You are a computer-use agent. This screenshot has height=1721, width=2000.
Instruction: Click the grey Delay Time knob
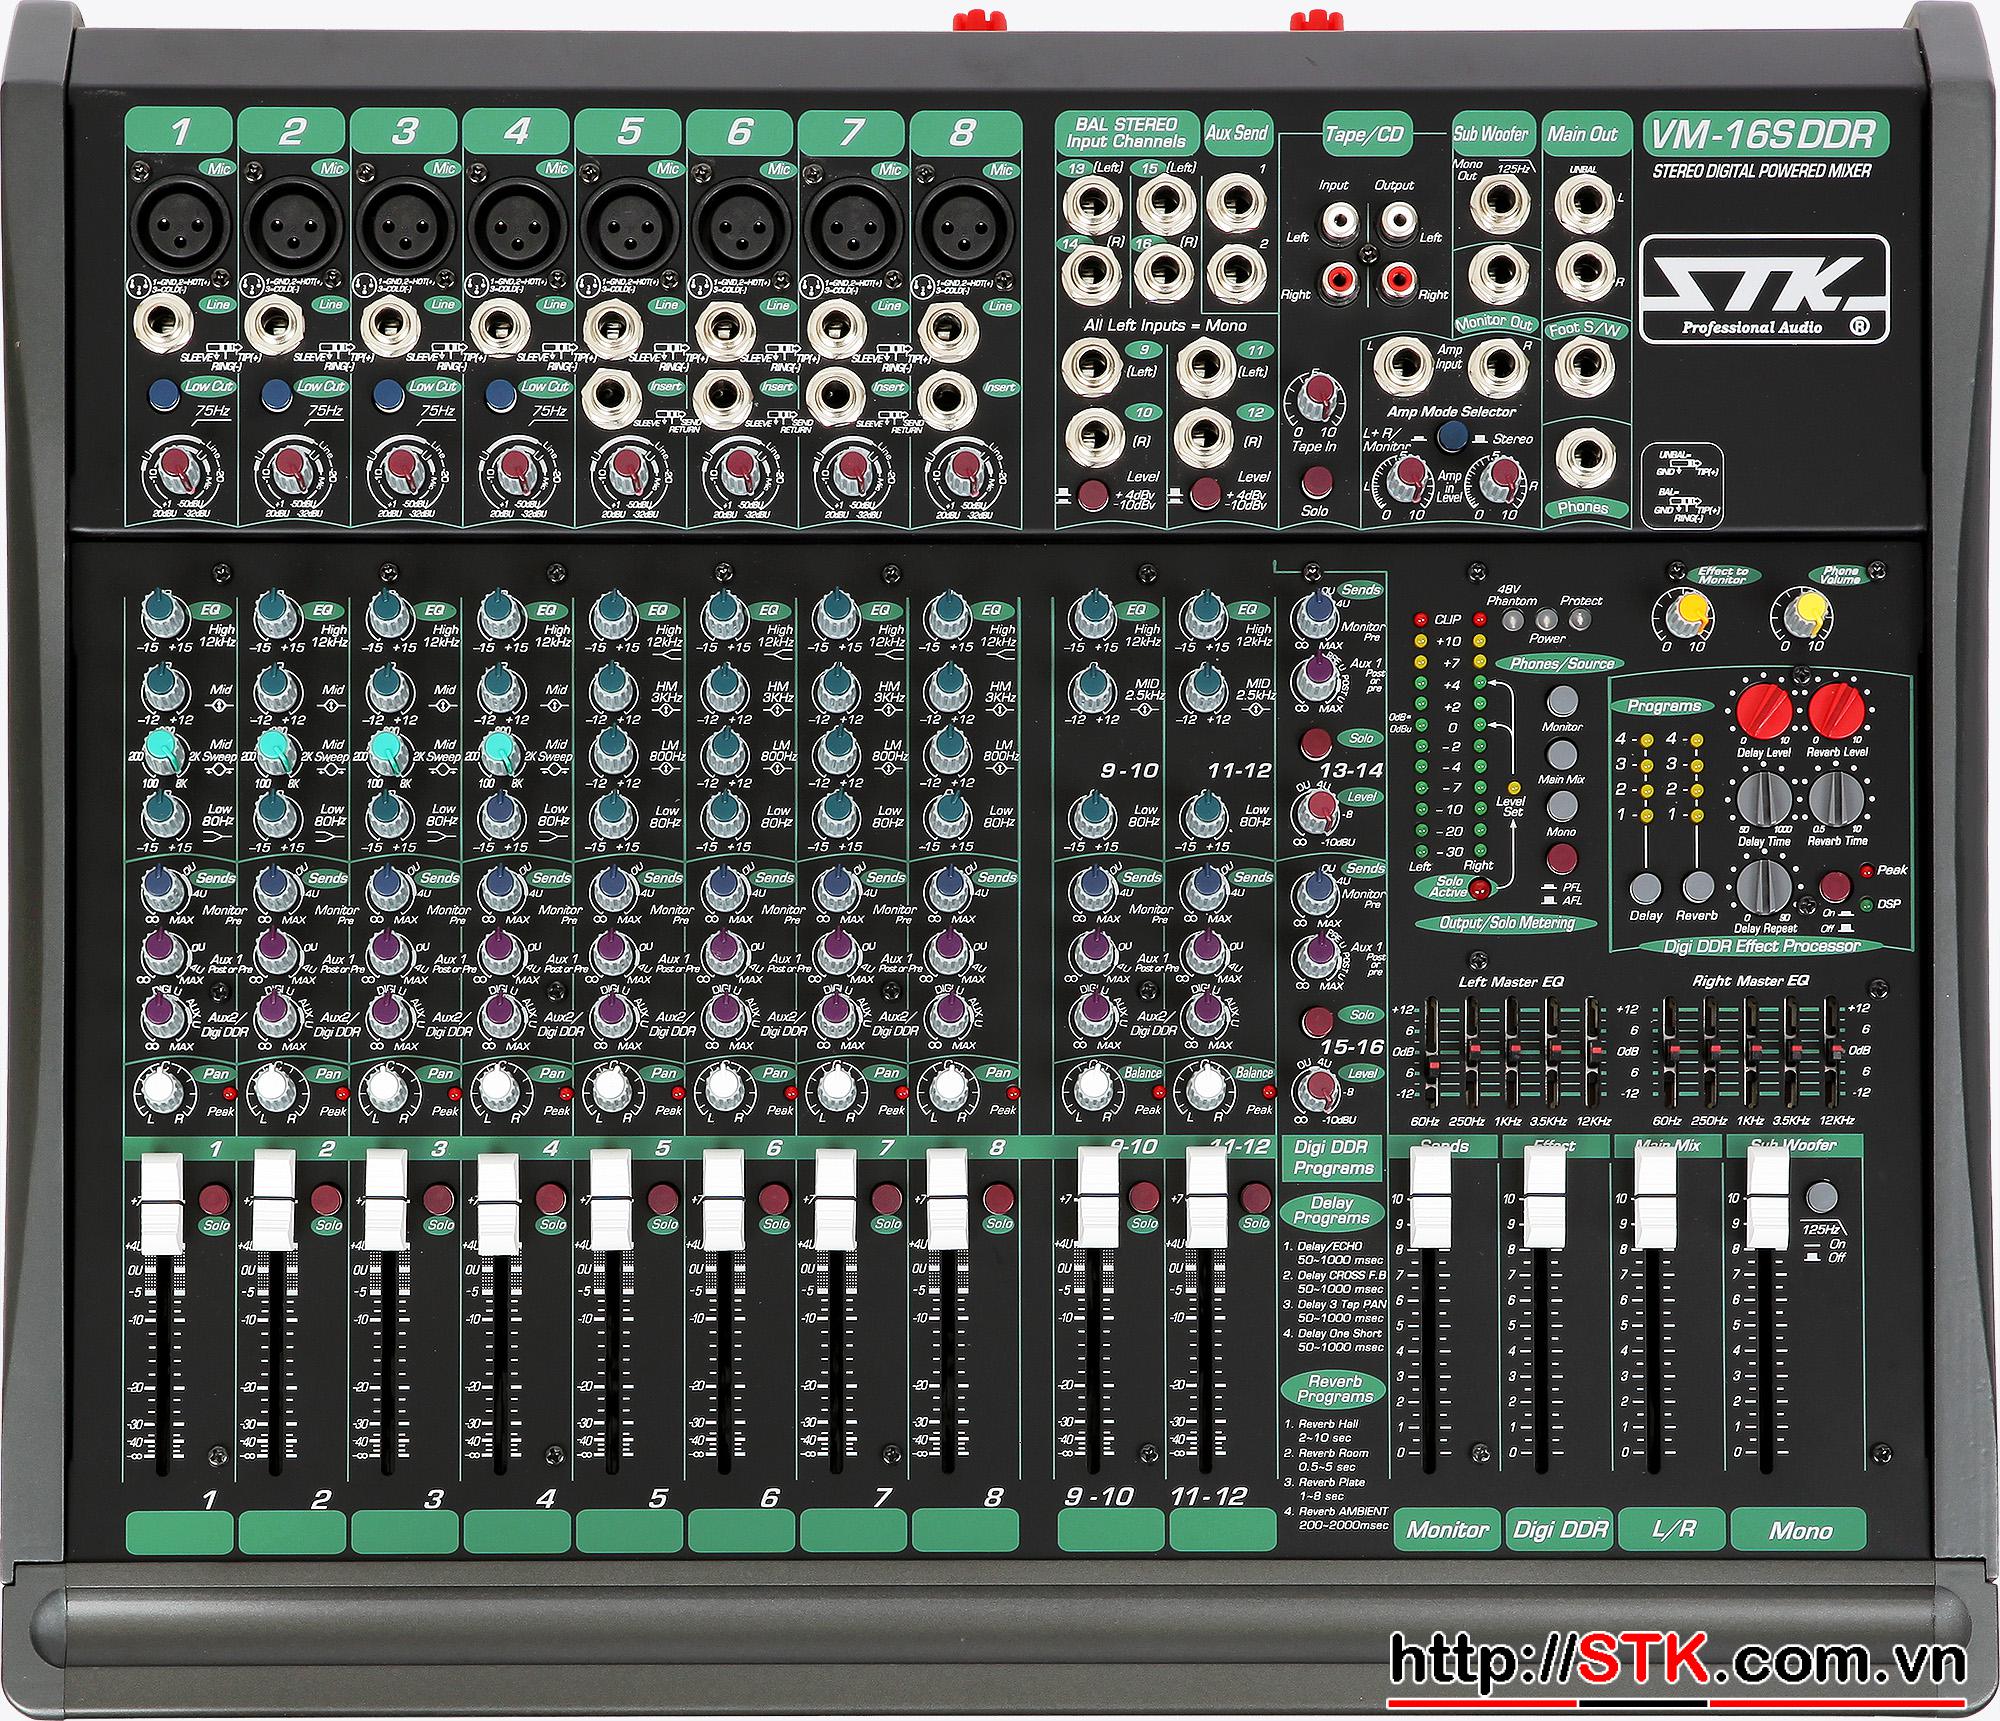pos(1764,799)
